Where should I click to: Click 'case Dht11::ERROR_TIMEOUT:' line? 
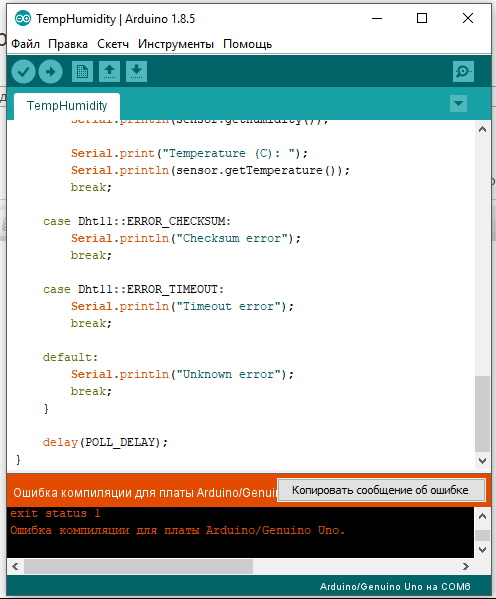pyautogui.click(x=133, y=290)
